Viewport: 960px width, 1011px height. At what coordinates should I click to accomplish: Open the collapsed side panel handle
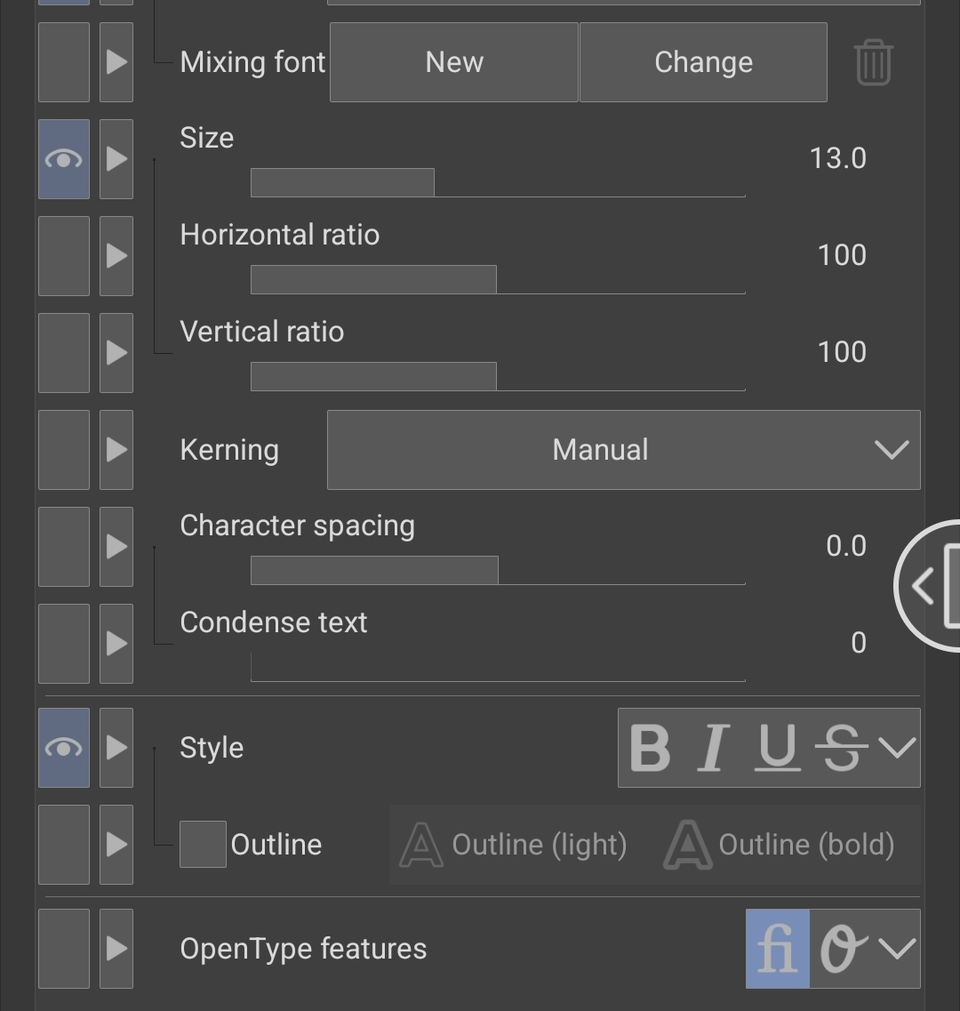point(928,585)
